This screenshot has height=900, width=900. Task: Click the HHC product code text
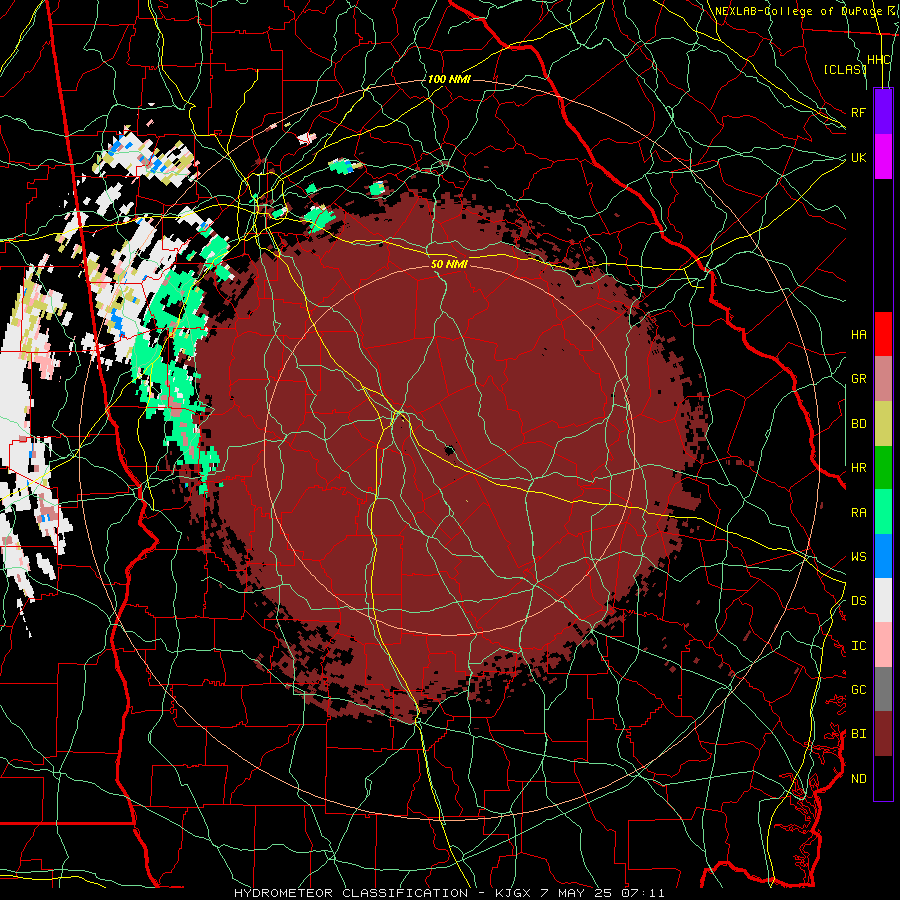click(879, 60)
